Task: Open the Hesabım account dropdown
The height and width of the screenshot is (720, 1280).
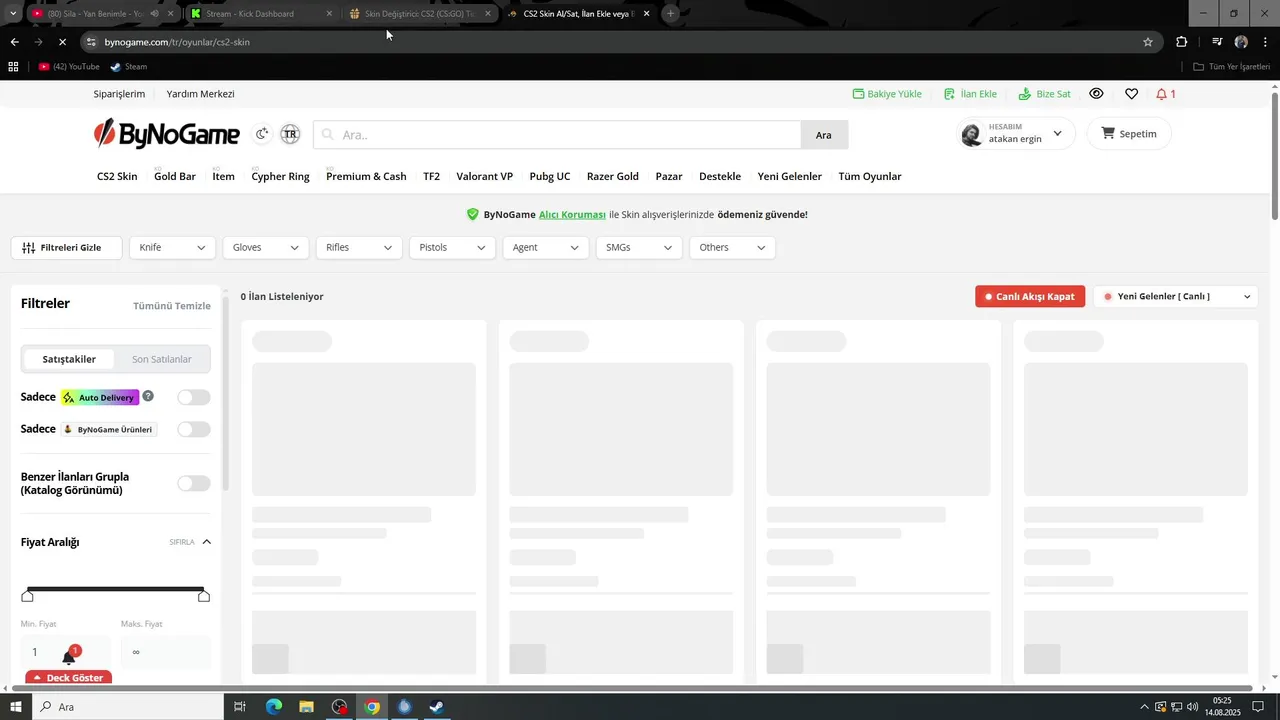Action: click(1015, 133)
